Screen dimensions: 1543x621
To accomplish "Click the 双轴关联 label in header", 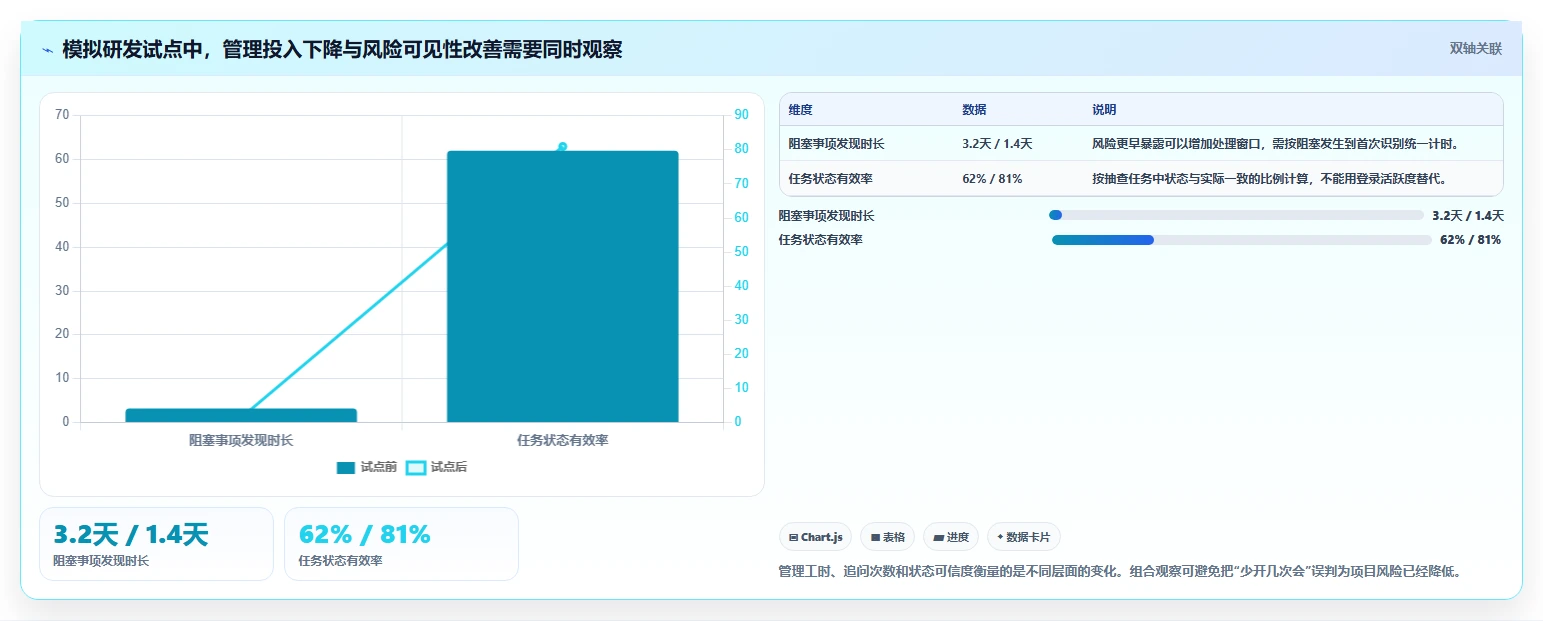I will (x=1475, y=49).
